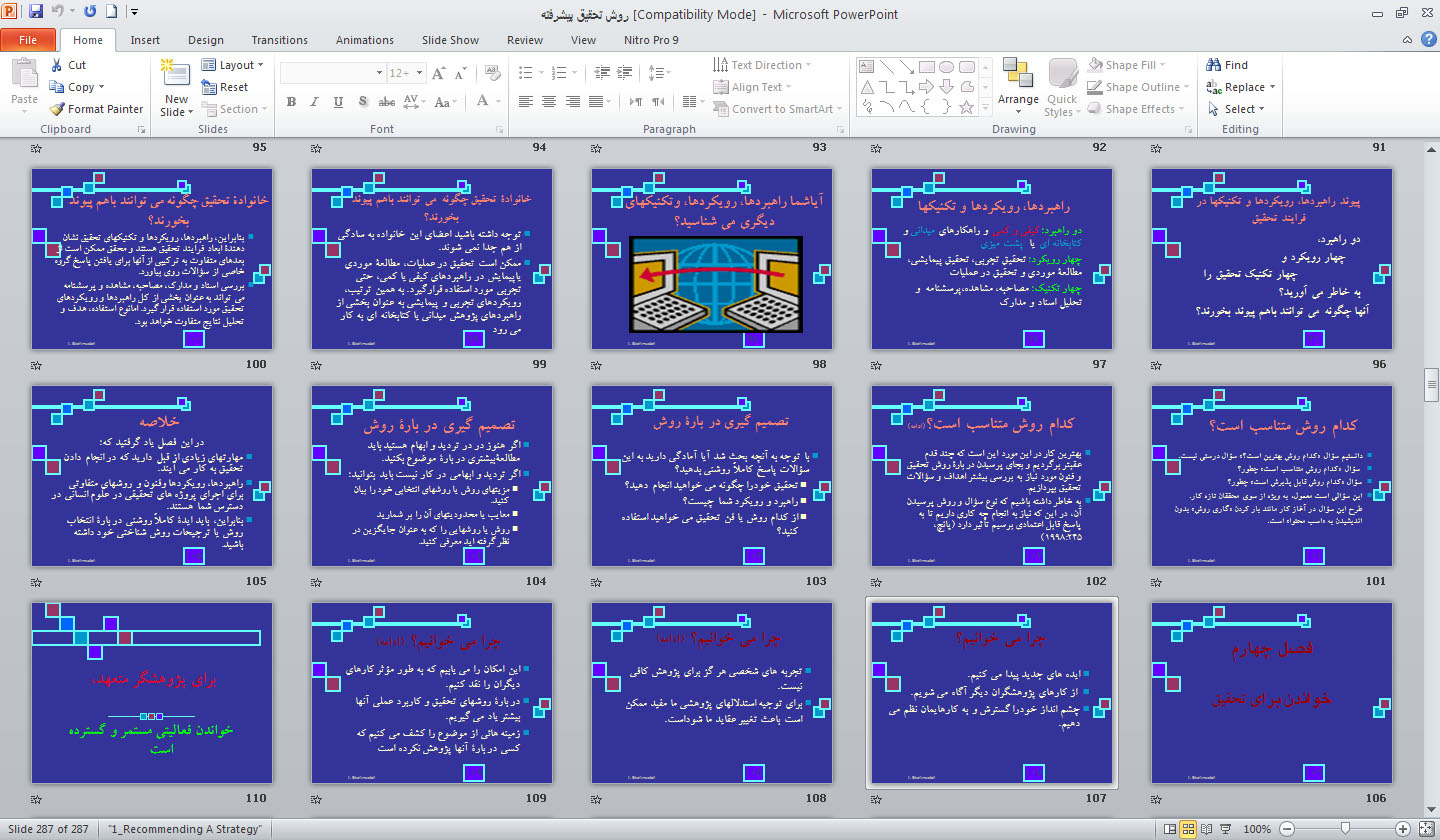Click the zoom in plus button

[1403, 829]
